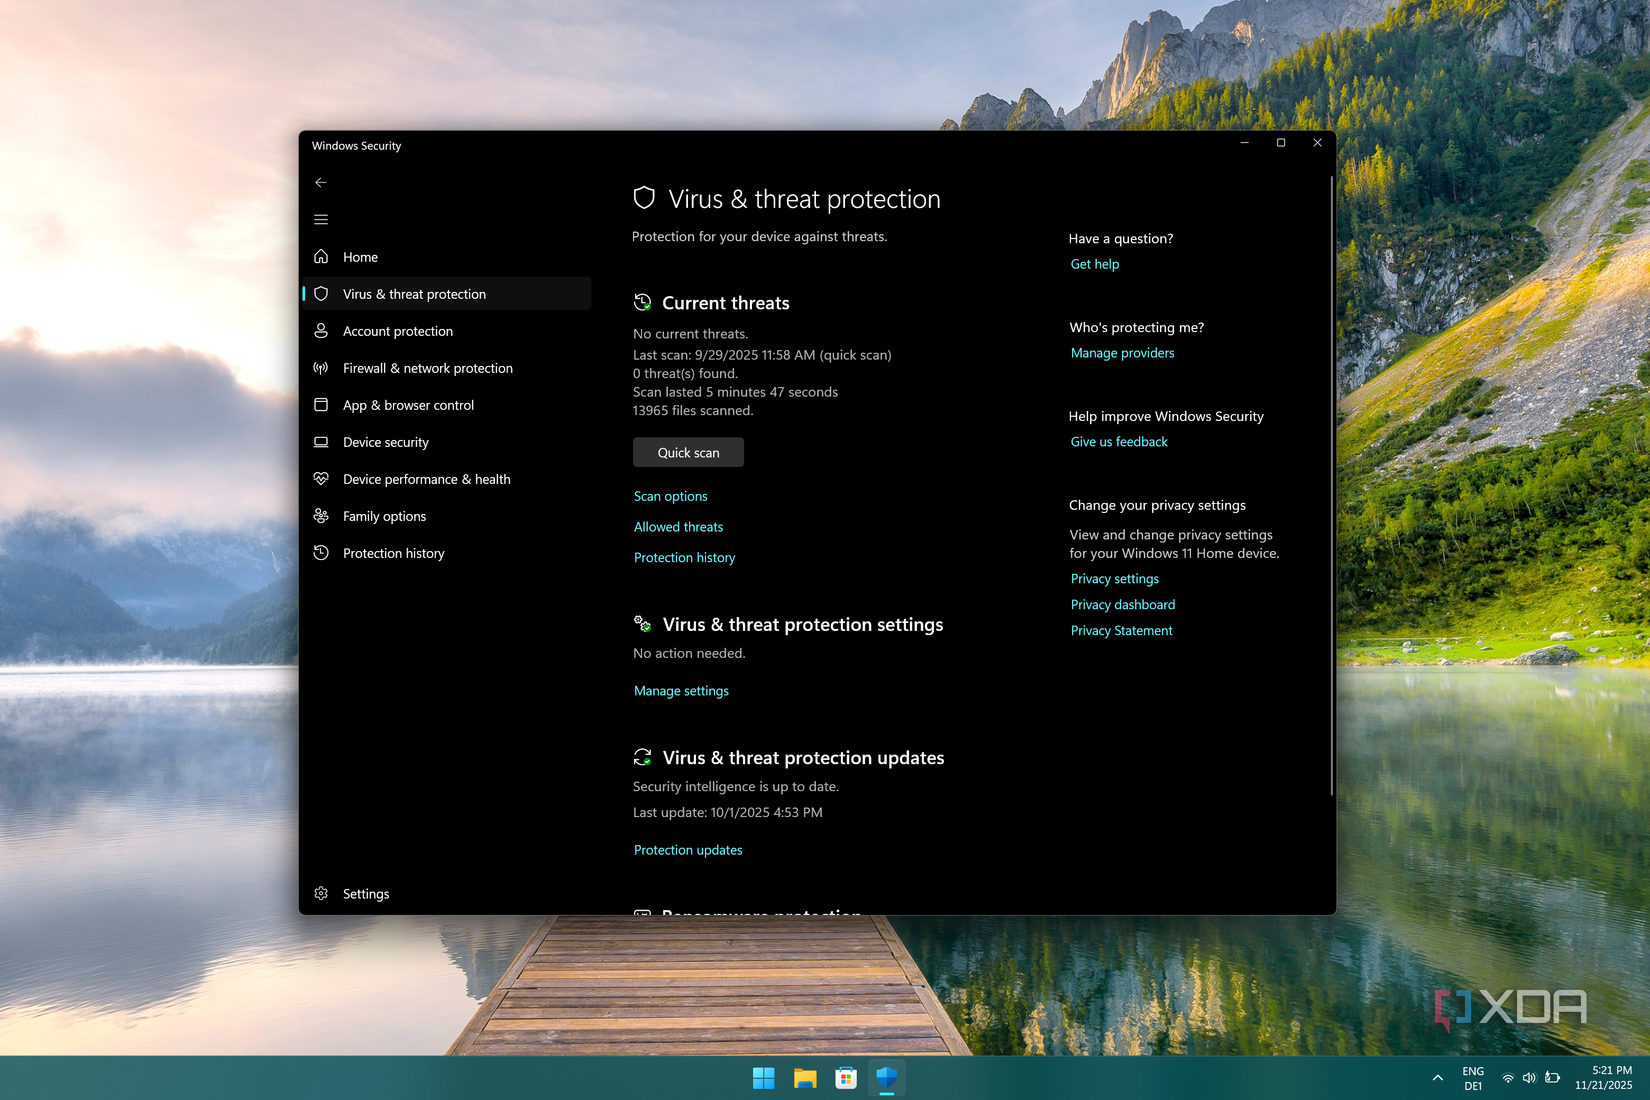Start a Quick scan

pyautogui.click(x=688, y=452)
